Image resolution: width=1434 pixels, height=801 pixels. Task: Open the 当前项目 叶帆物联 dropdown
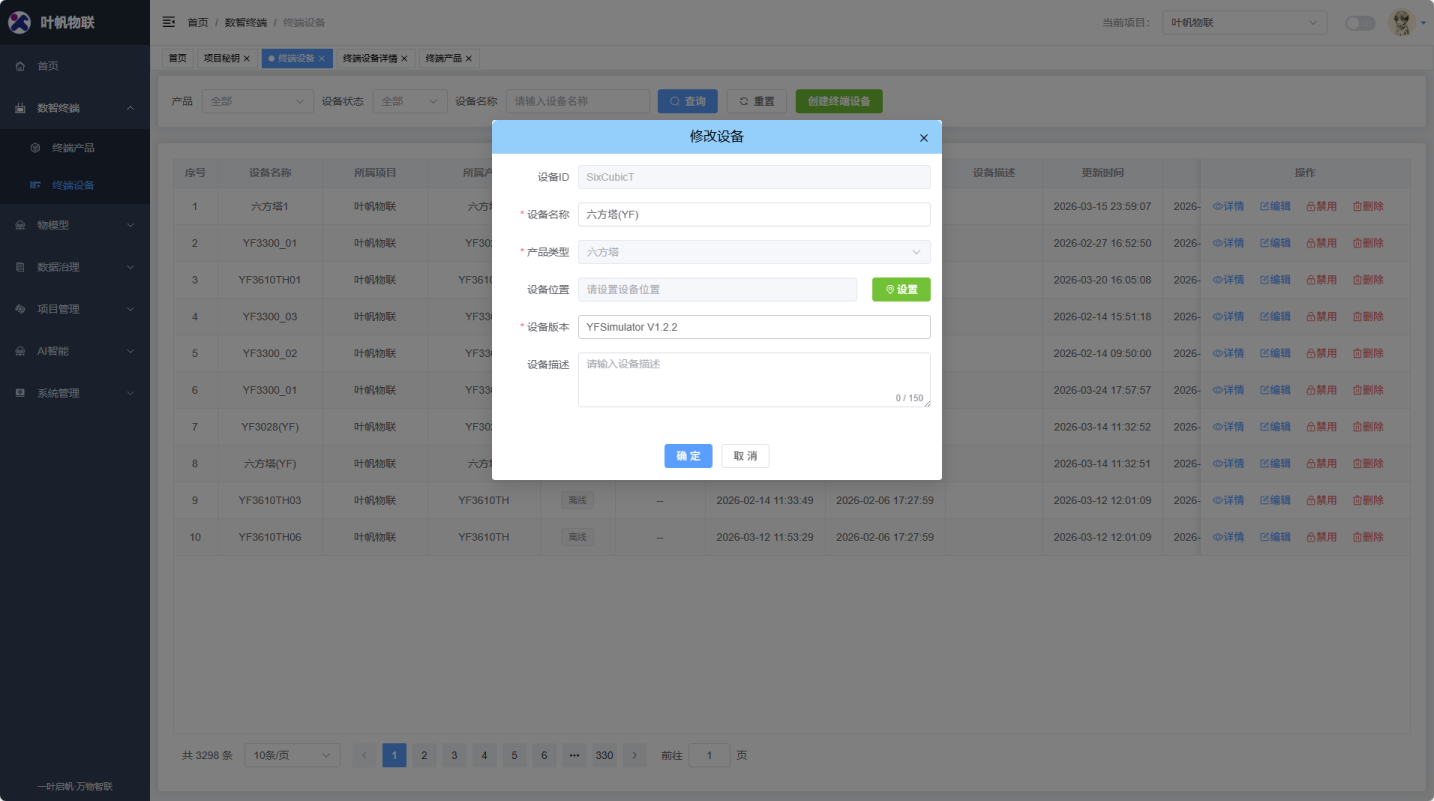1244,23
